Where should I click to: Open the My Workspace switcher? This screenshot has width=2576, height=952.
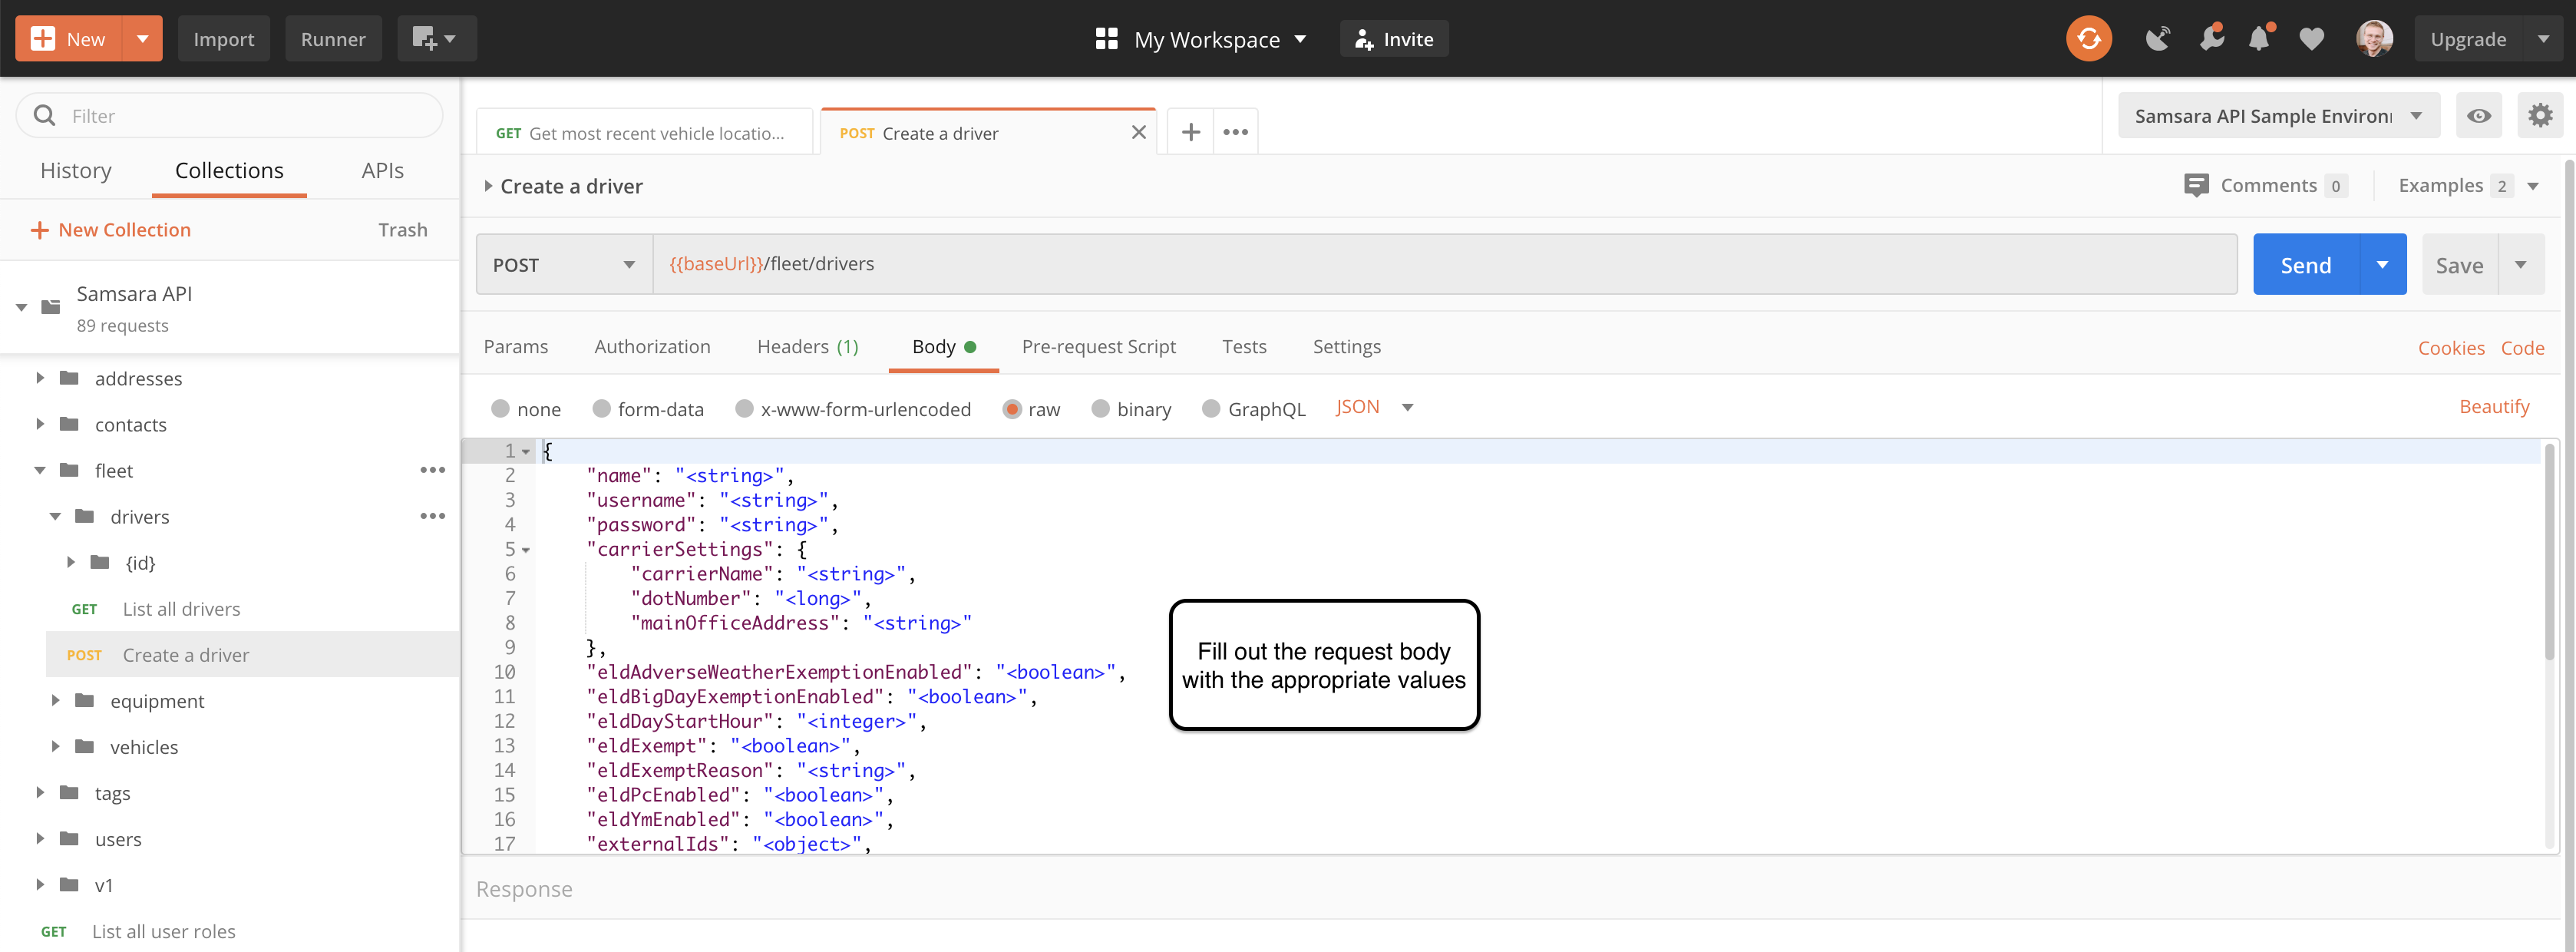(x=1201, y=39)
